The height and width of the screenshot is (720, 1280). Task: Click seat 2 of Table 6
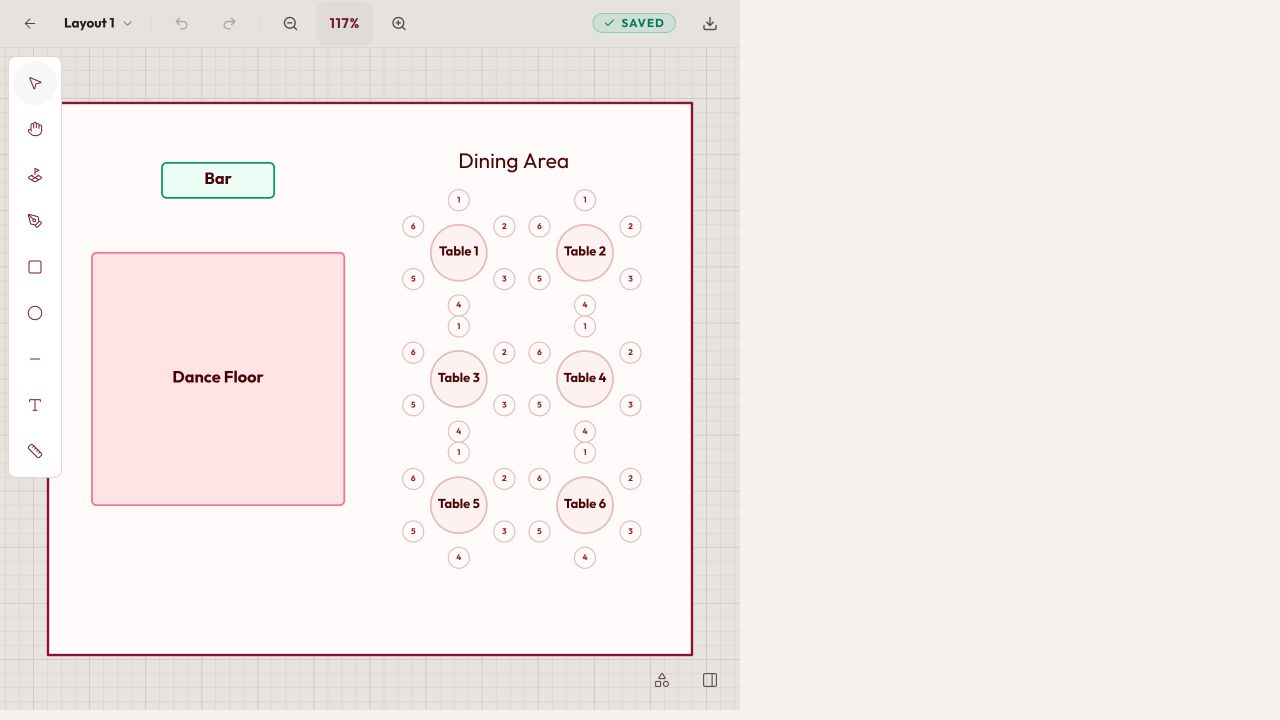click(x=630, y=478)
